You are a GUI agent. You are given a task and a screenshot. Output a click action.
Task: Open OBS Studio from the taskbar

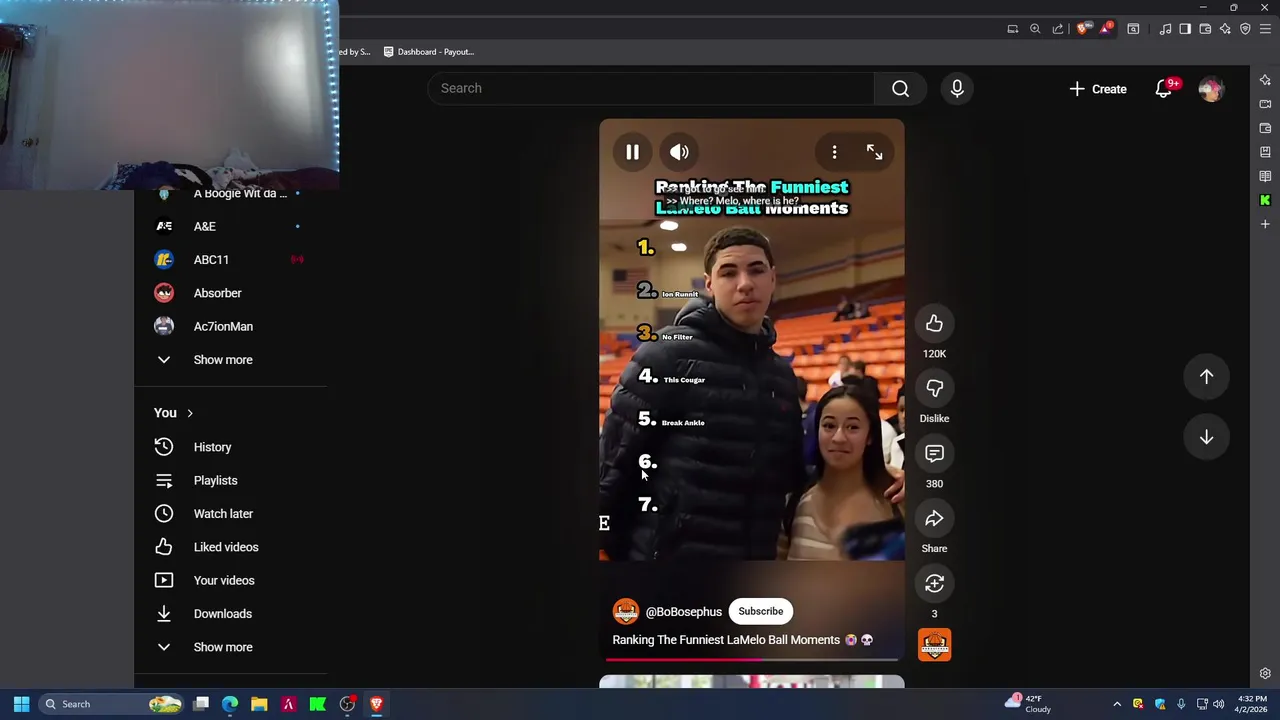[347, 704]
